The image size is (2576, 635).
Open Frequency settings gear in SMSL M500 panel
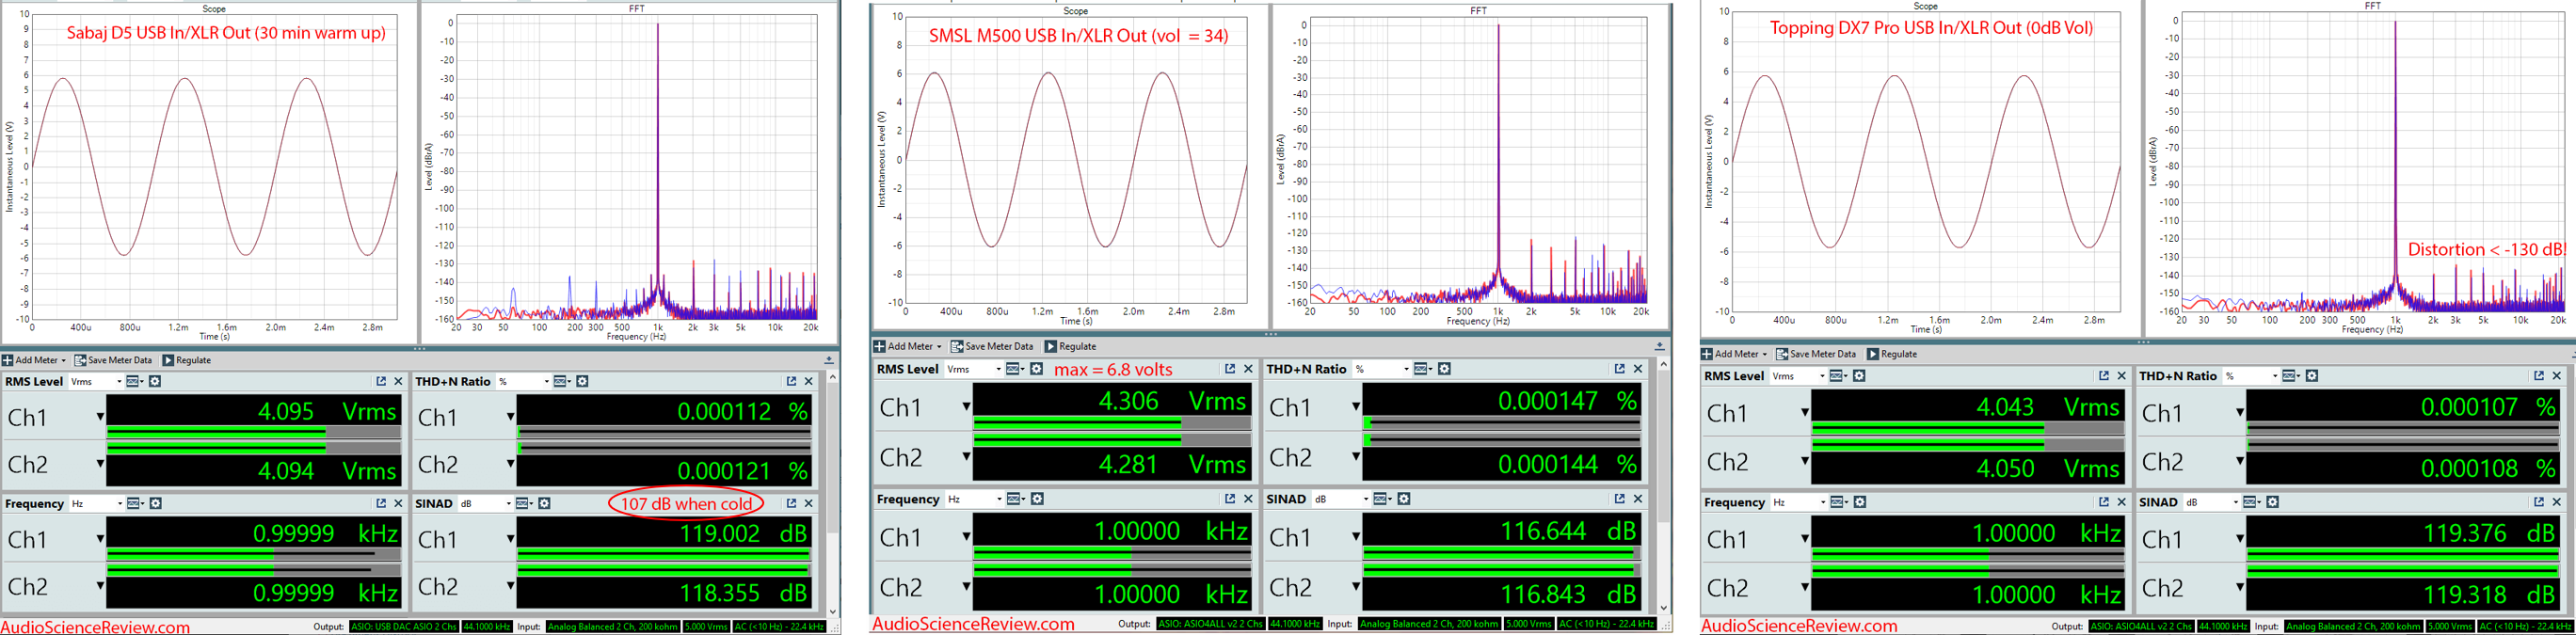(x=1037, y=498)
